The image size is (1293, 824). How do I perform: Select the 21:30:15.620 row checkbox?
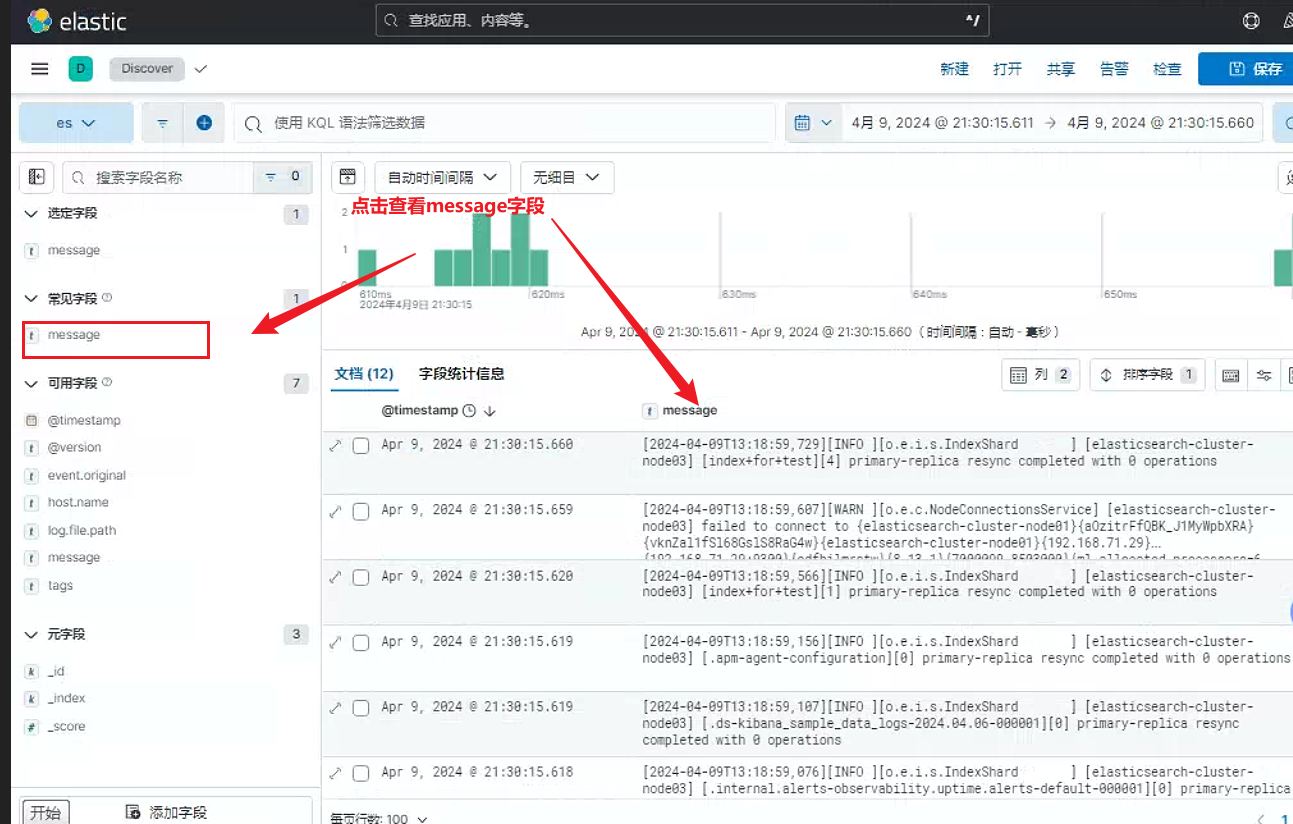pos(361,577)
